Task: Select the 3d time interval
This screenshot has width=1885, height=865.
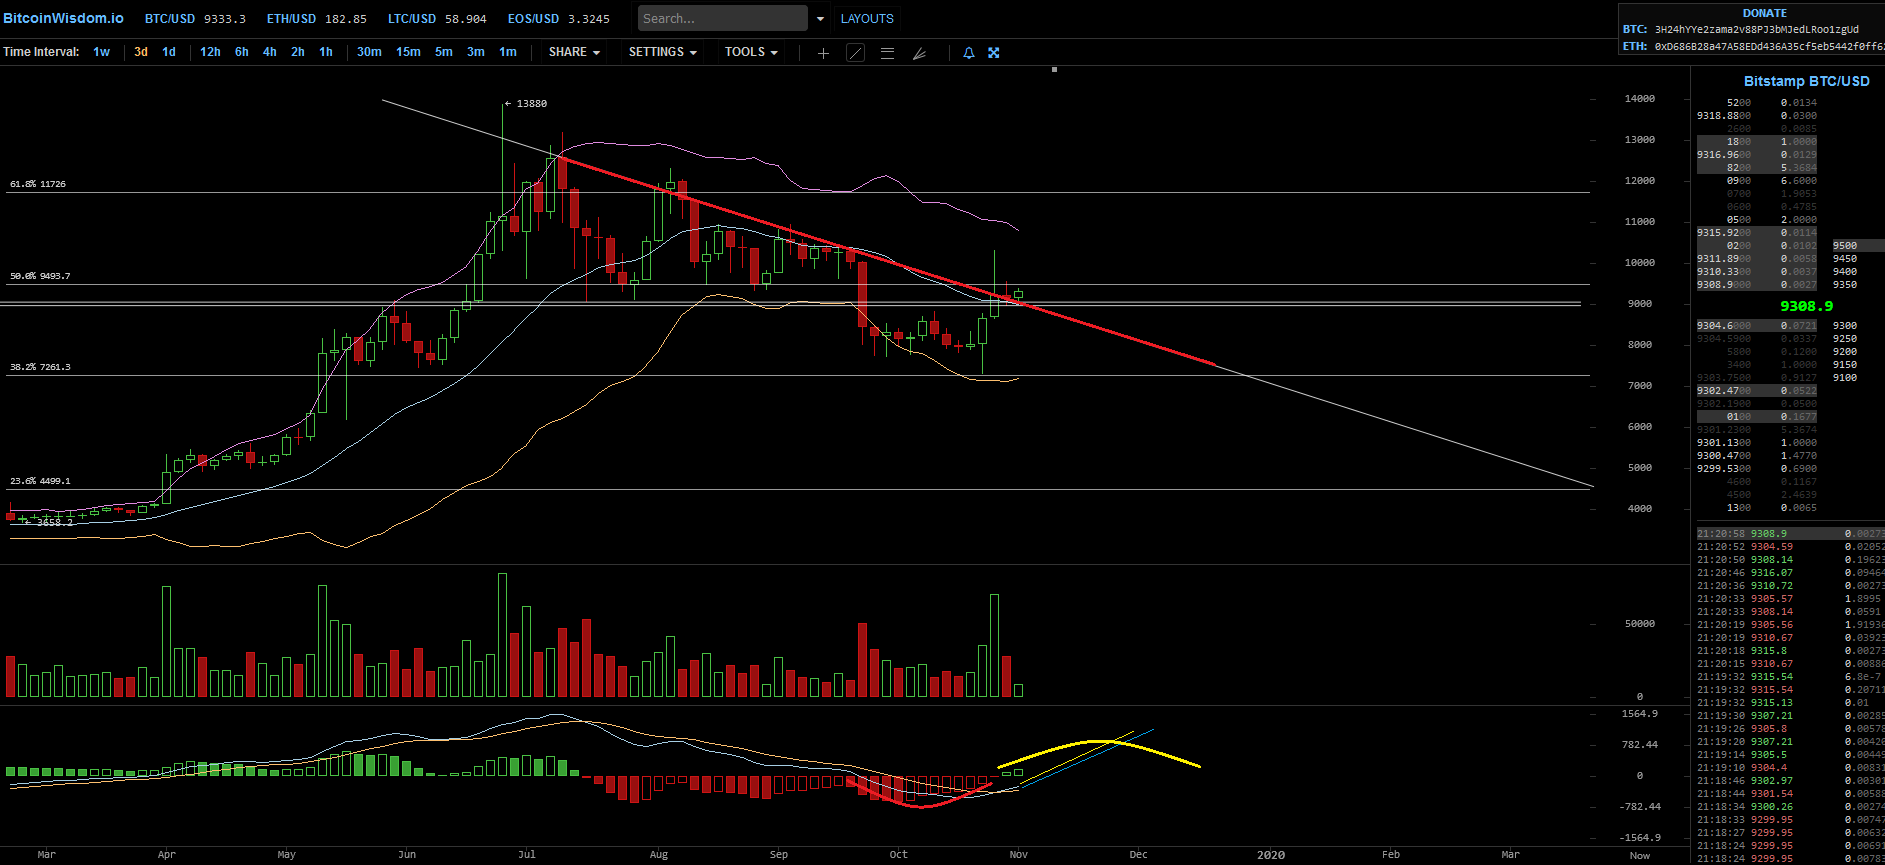Action: [141, 52]
